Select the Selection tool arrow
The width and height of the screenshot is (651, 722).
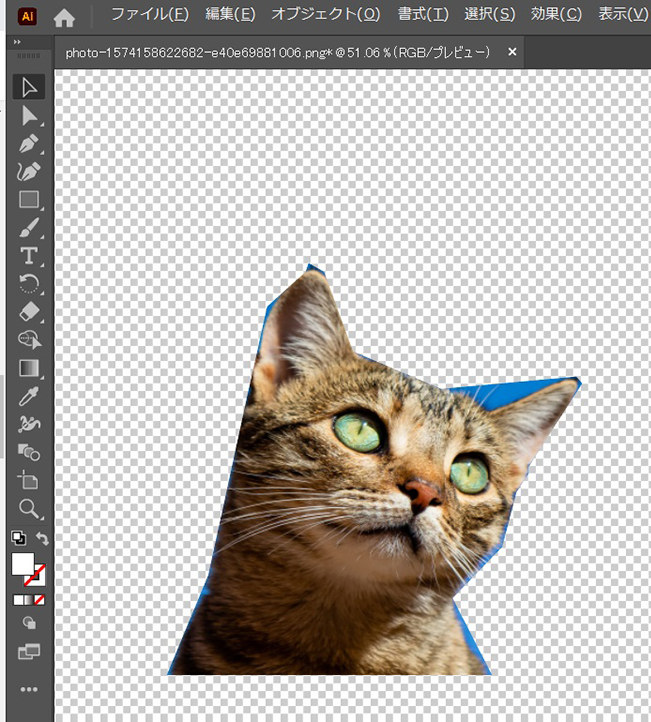(x=29, y=88)
